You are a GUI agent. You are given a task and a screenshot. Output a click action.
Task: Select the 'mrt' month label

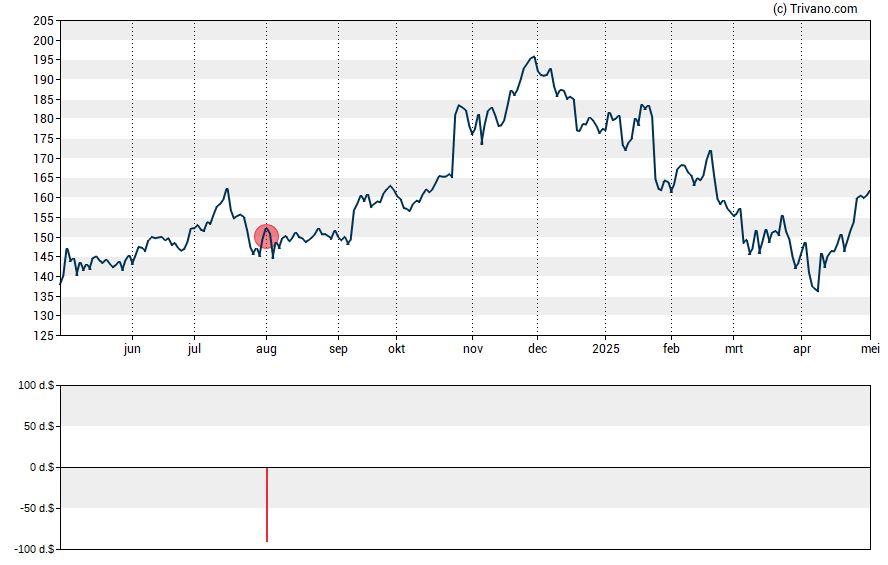point(734,349)
